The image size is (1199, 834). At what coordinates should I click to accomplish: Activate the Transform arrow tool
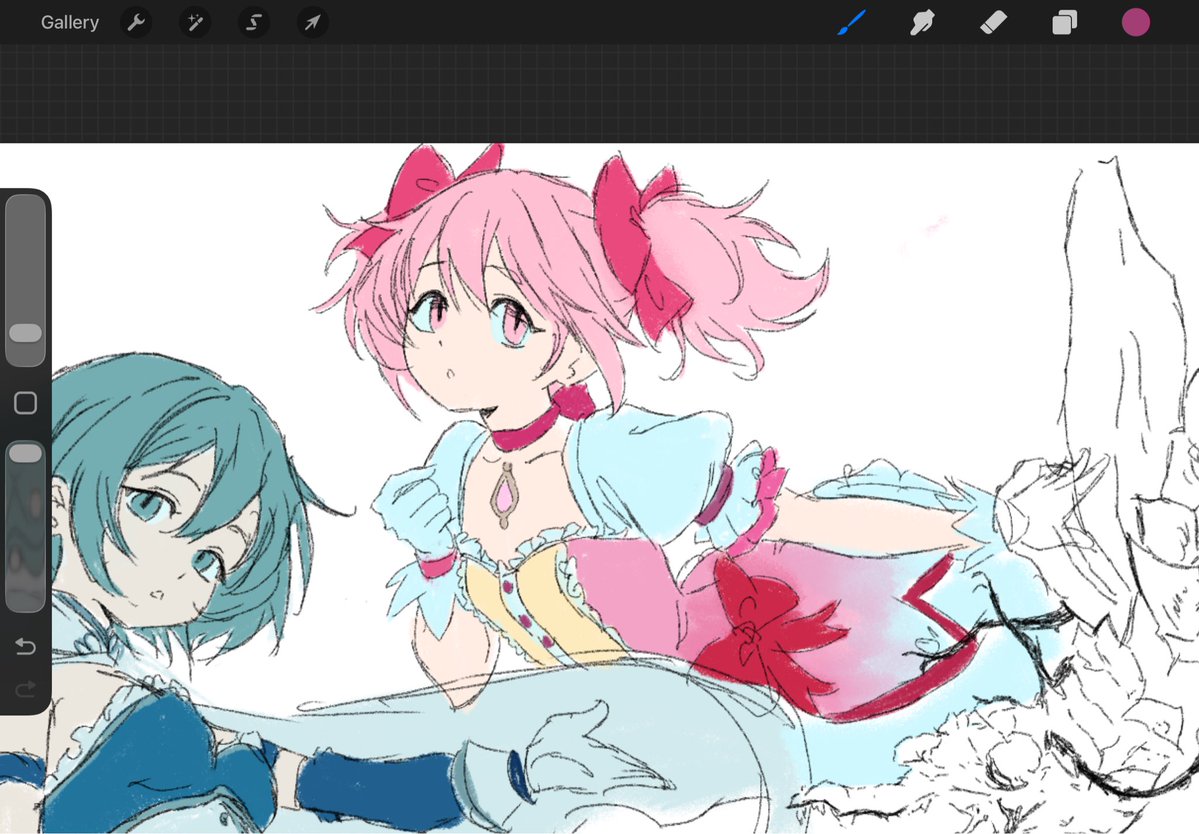[312, 22]
